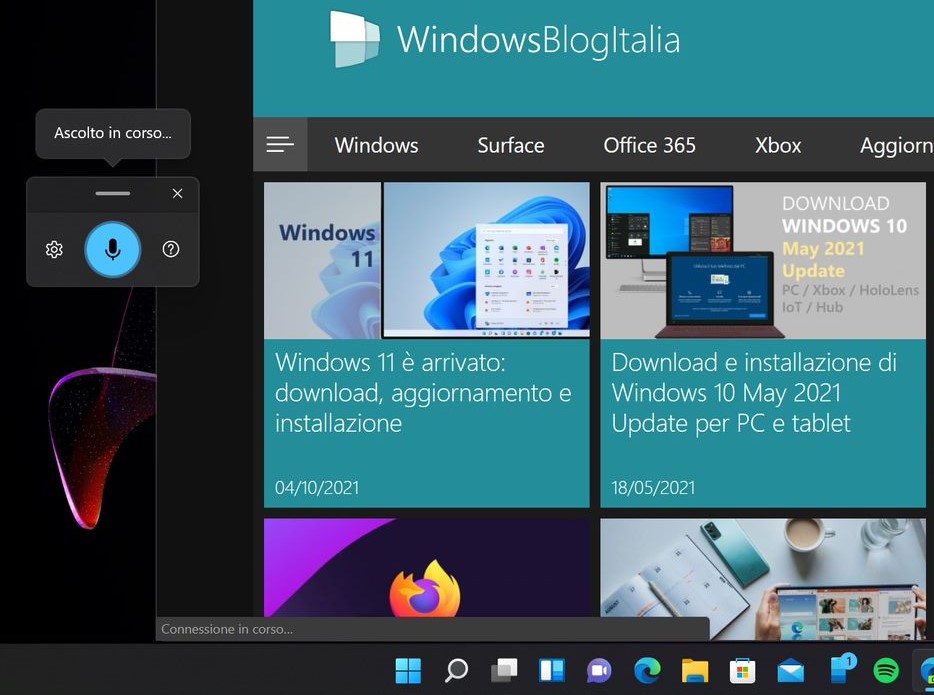934x695 pixels.
Task: Open File Explorer from taskbar
Action: [695, 671]
